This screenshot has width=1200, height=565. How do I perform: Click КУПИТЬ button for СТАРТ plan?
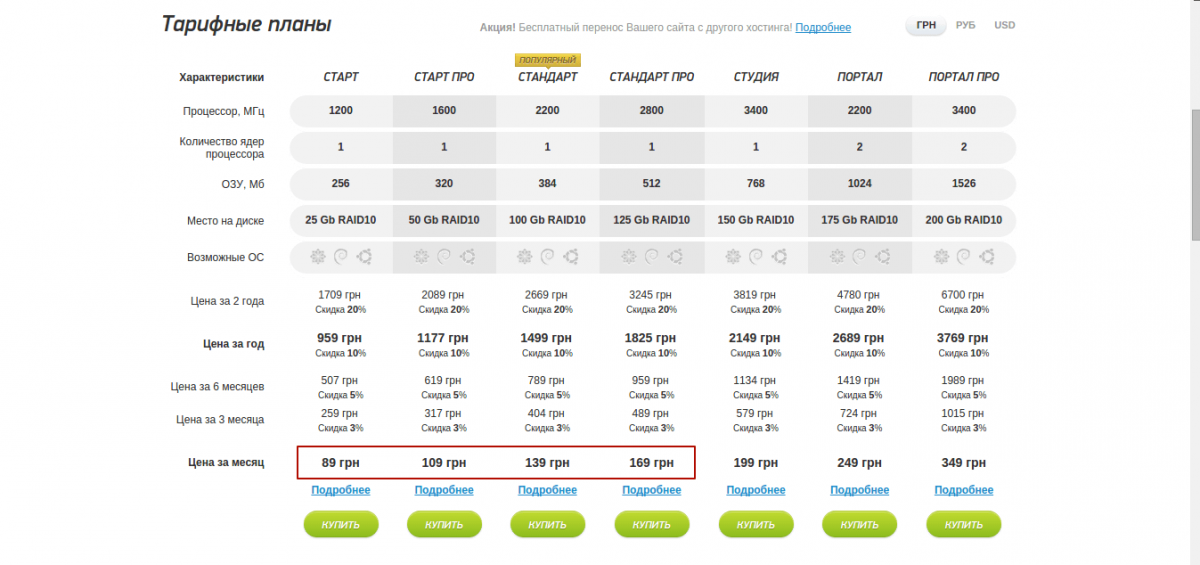coord(341,524)
